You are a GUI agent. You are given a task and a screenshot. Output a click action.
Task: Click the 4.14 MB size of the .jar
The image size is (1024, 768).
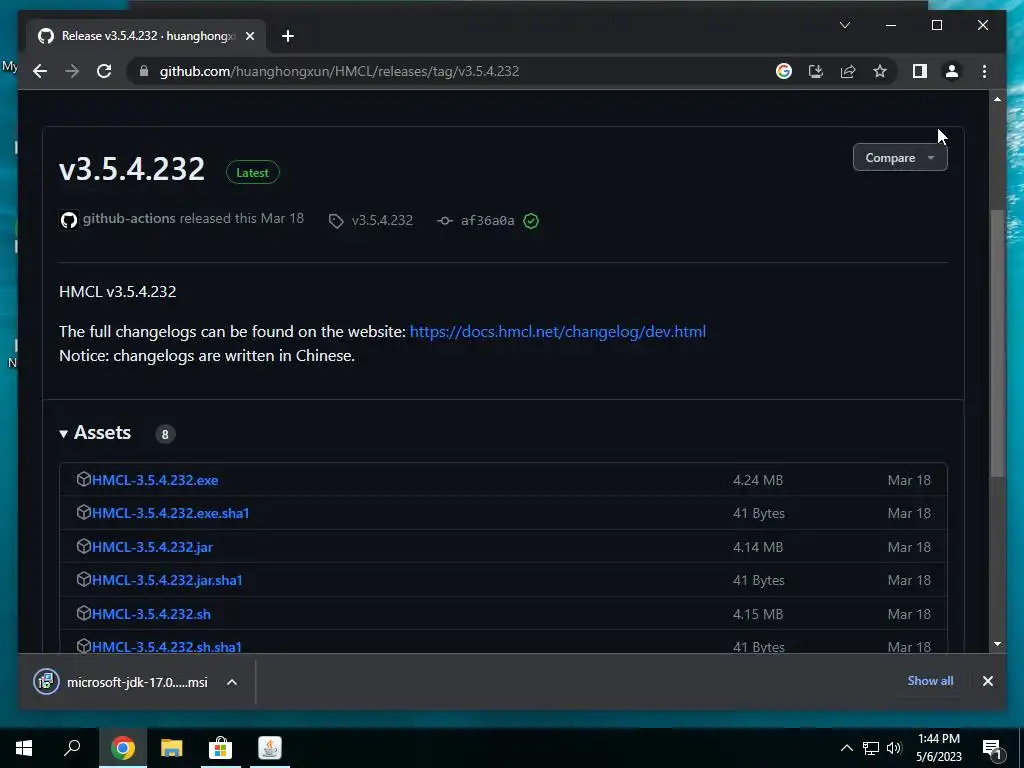758,547
